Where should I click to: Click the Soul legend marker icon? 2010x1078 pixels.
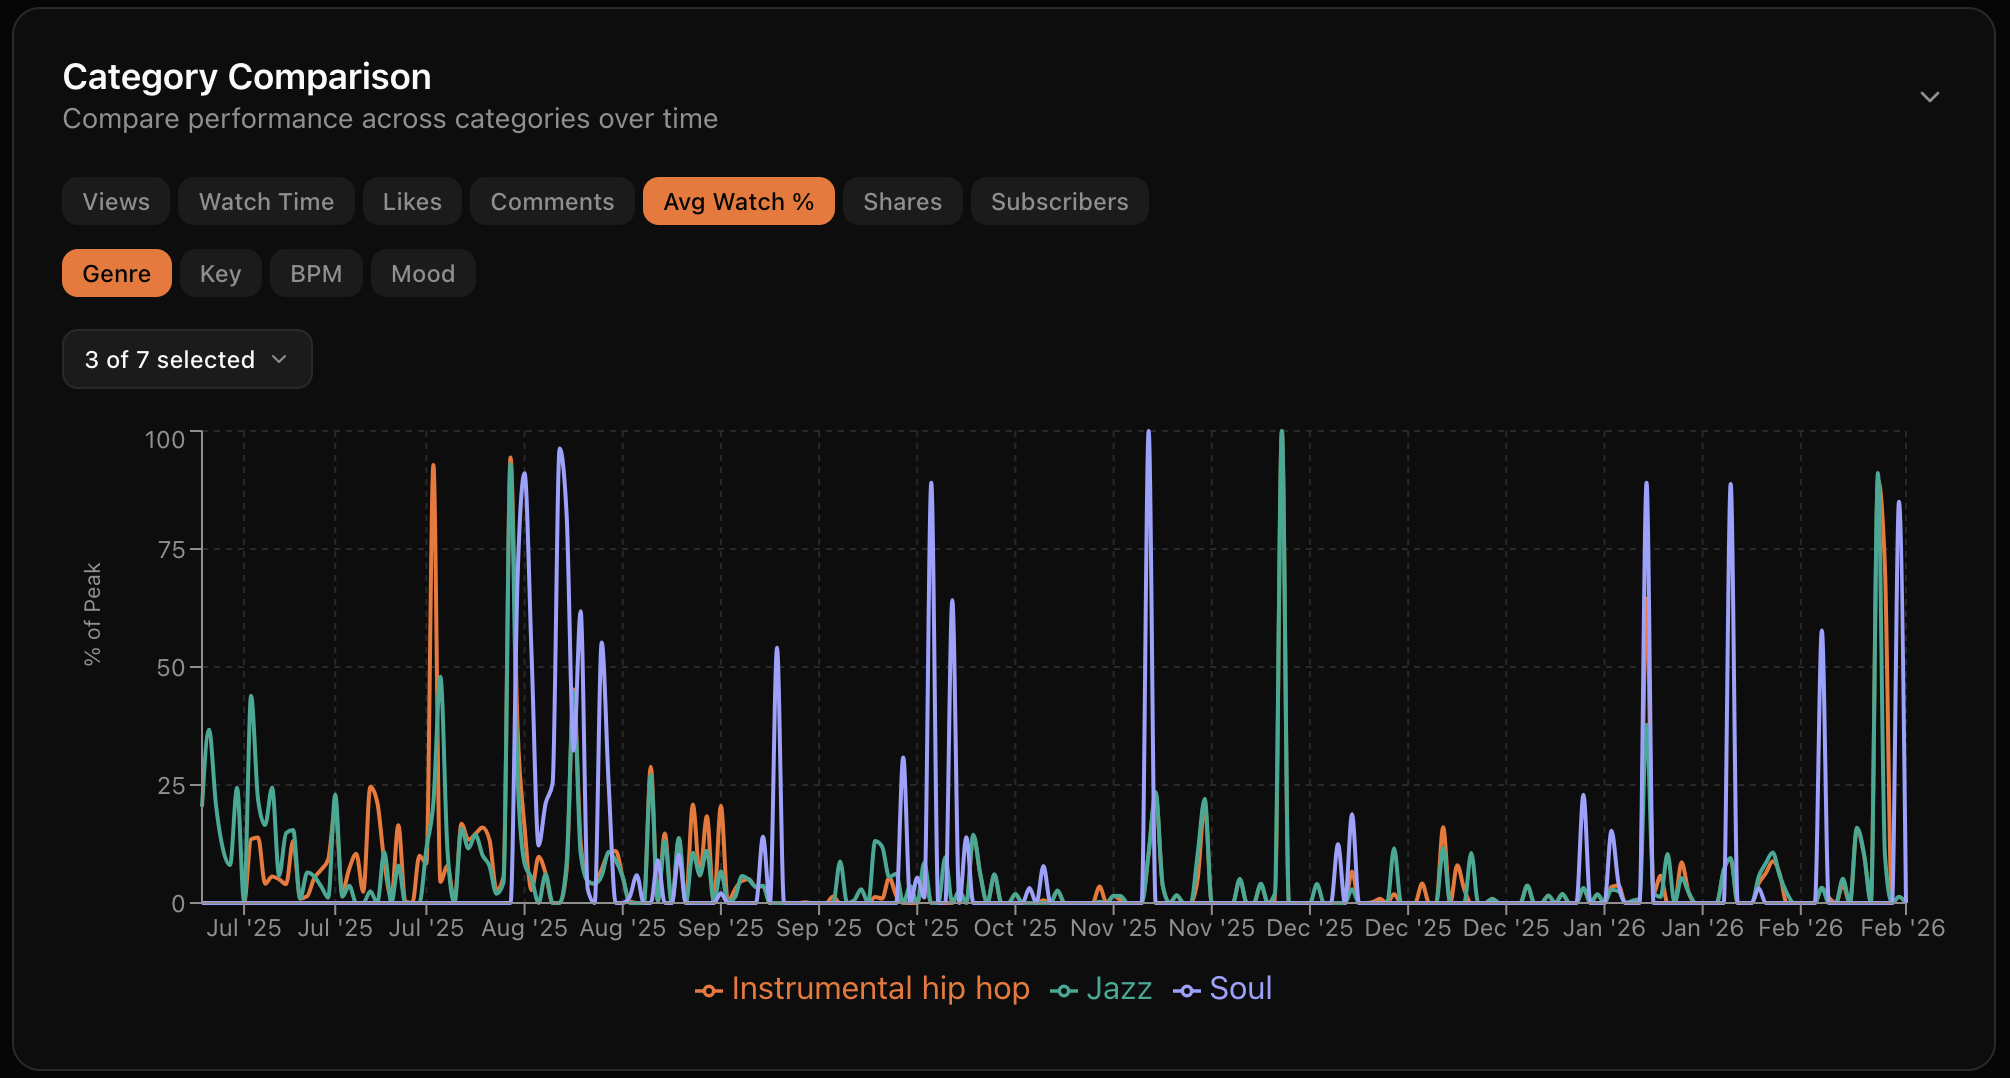click(x=1185, y=989)
